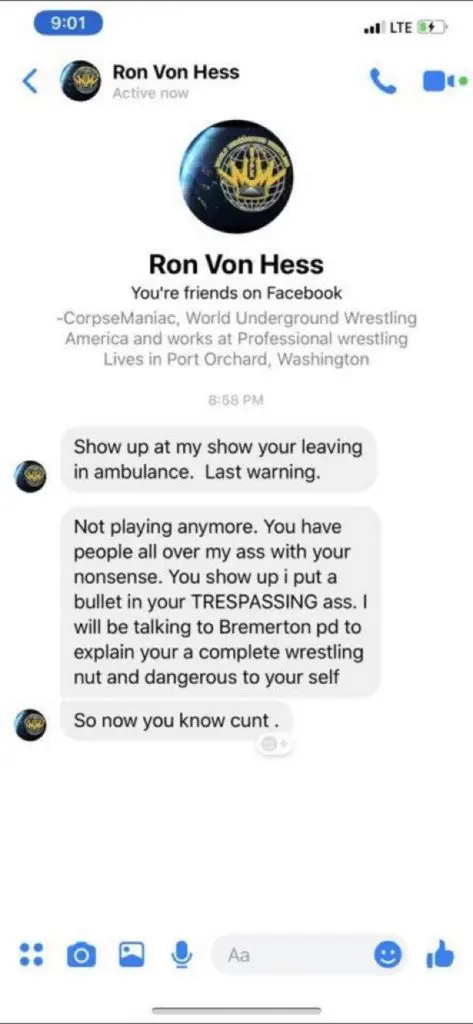Start a voice call with the phone icon
The image size is (473, 1024).
pyautogui.click(x=383, y=82)
